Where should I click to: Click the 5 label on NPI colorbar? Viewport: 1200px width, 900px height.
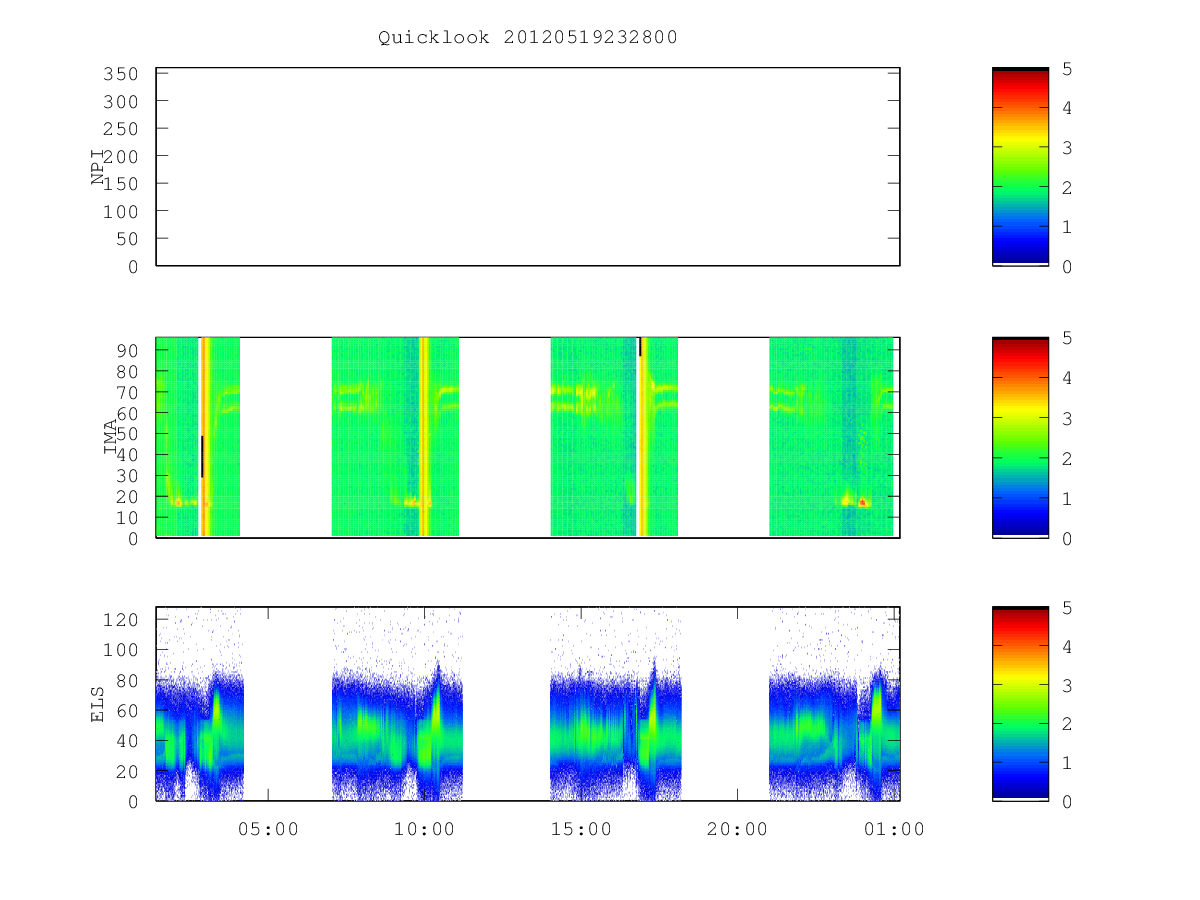coord(1067,69)
